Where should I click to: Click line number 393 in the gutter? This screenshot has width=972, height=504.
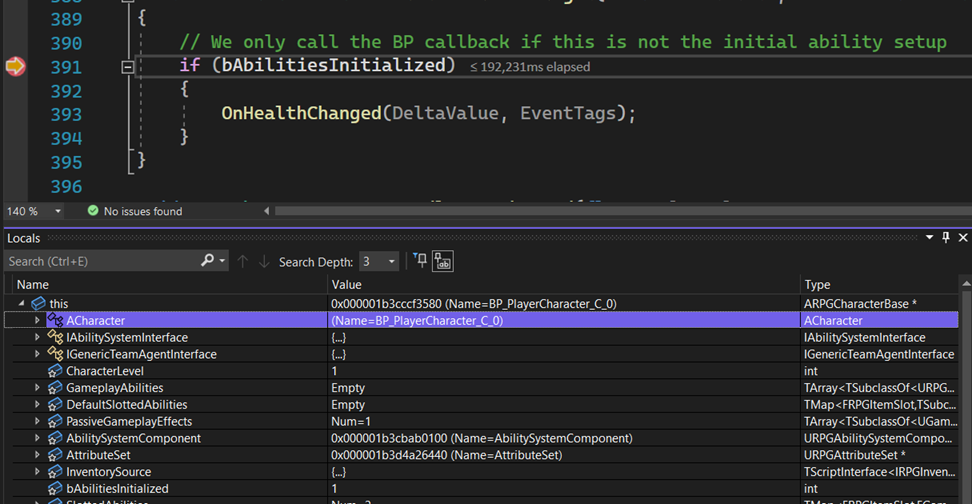click(x=66, y=115)
